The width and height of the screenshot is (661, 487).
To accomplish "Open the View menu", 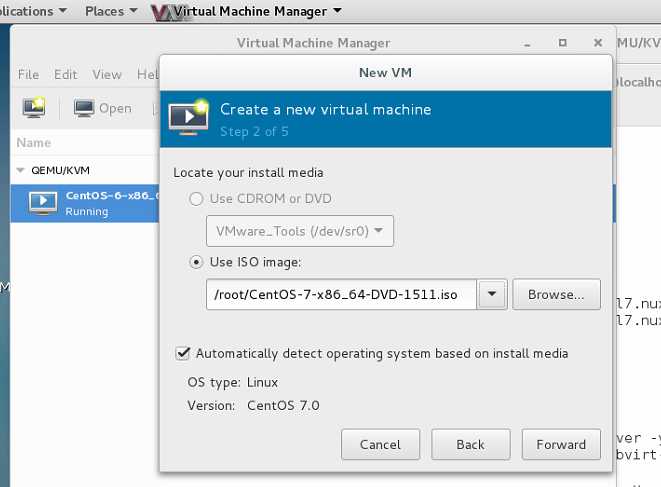I will 107,75.
